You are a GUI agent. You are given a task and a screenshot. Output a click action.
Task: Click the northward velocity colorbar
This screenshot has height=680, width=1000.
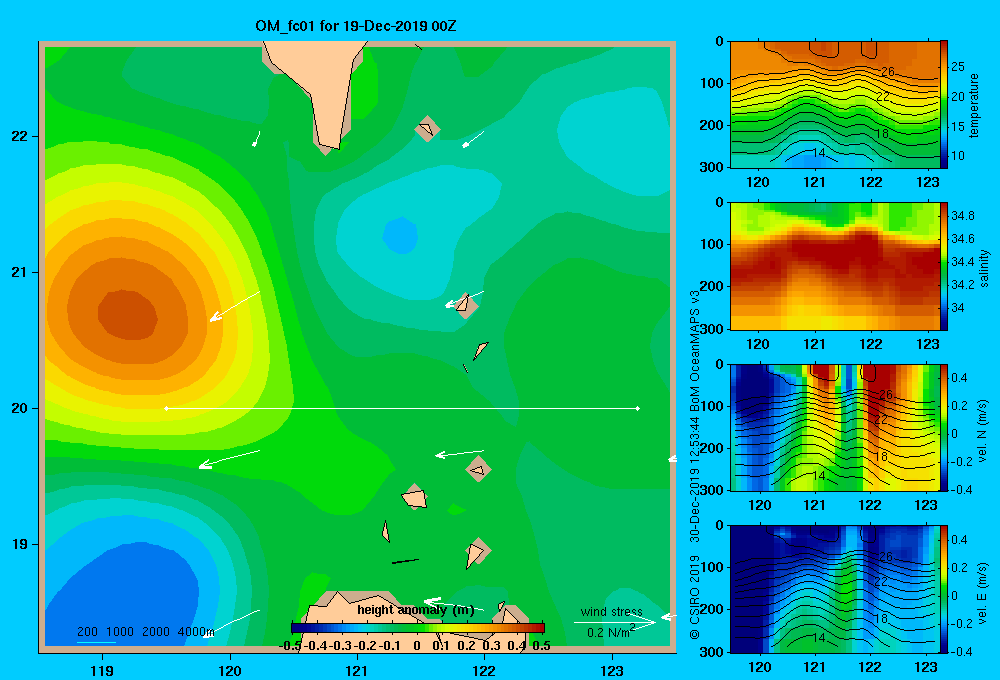(x=944, y=427)
